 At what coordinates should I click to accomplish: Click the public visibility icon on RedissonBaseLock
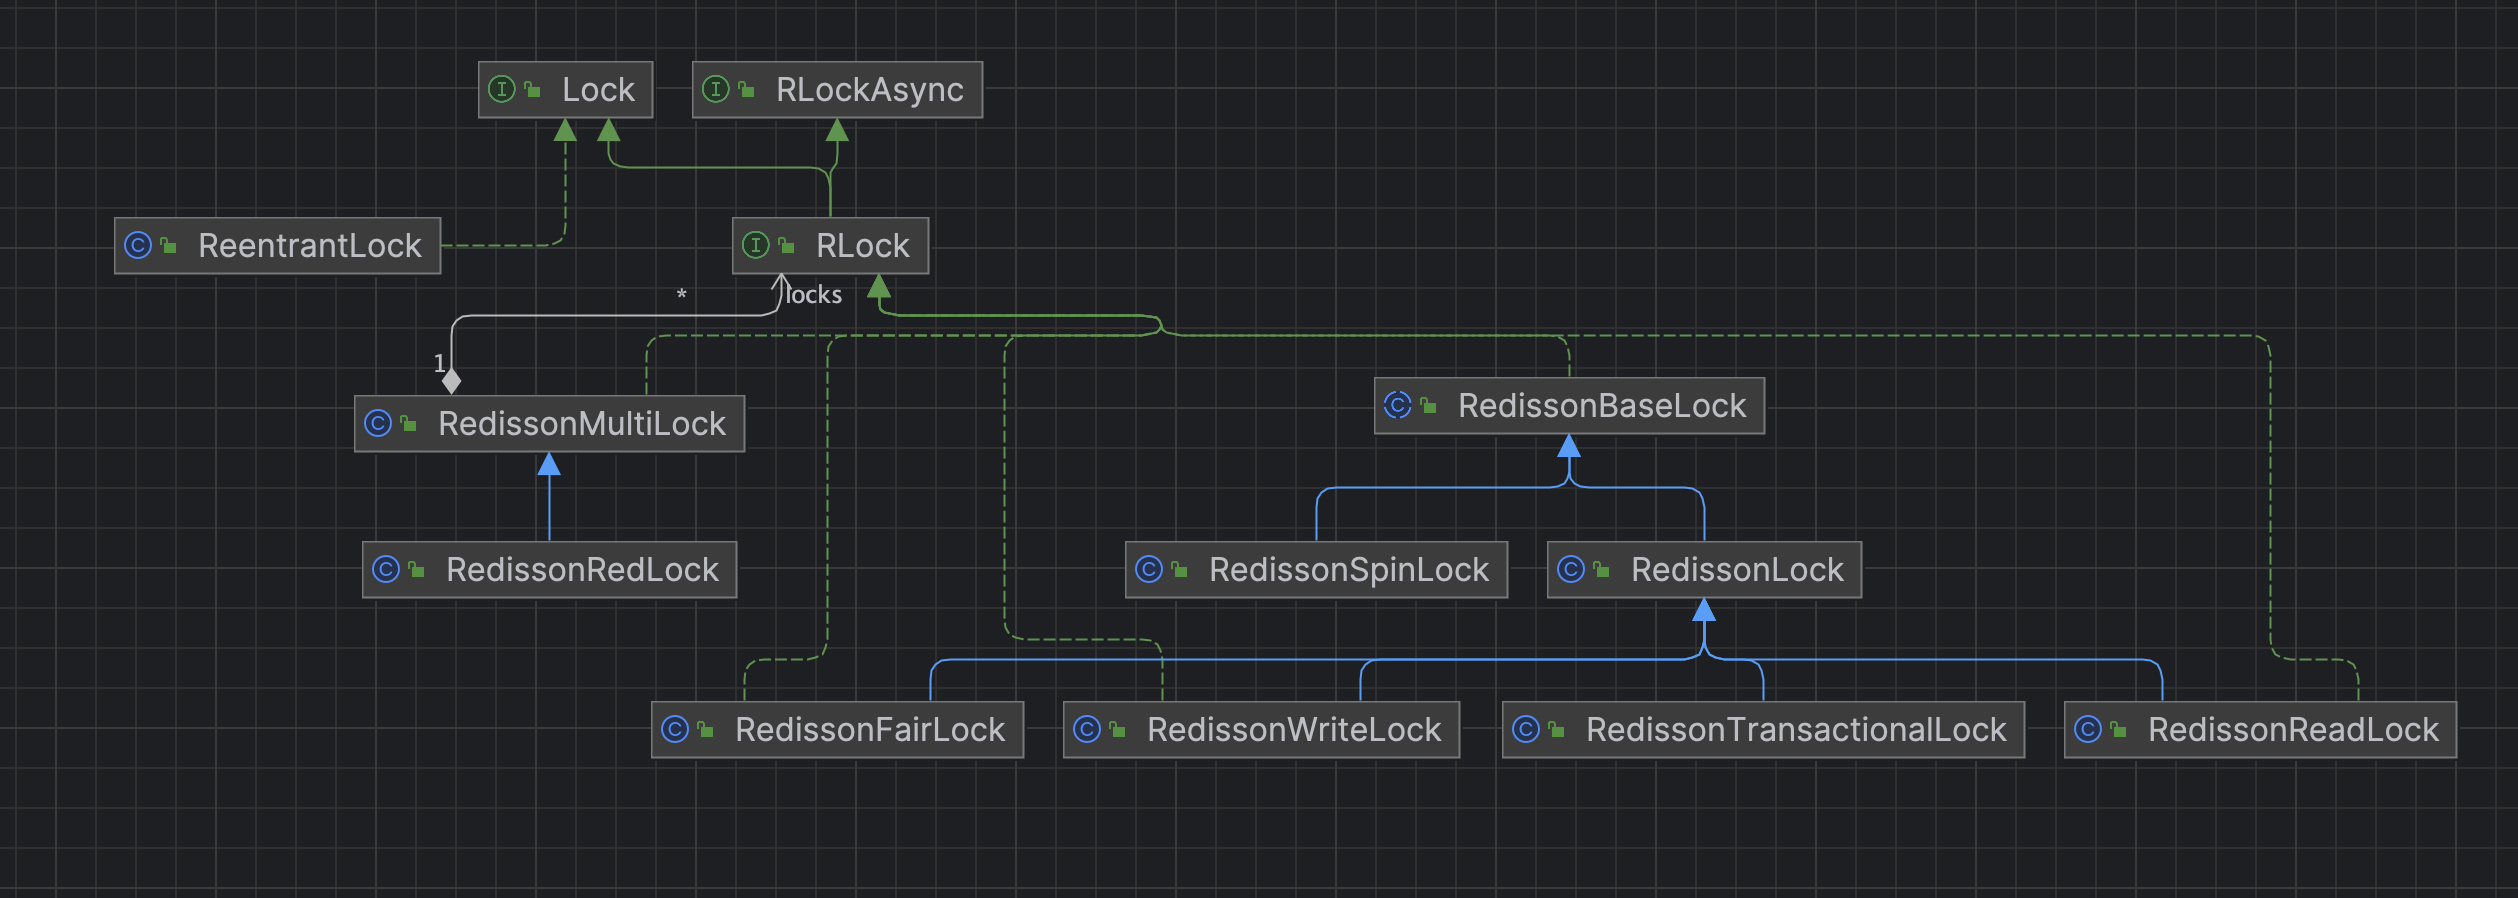coord(1428,406)
